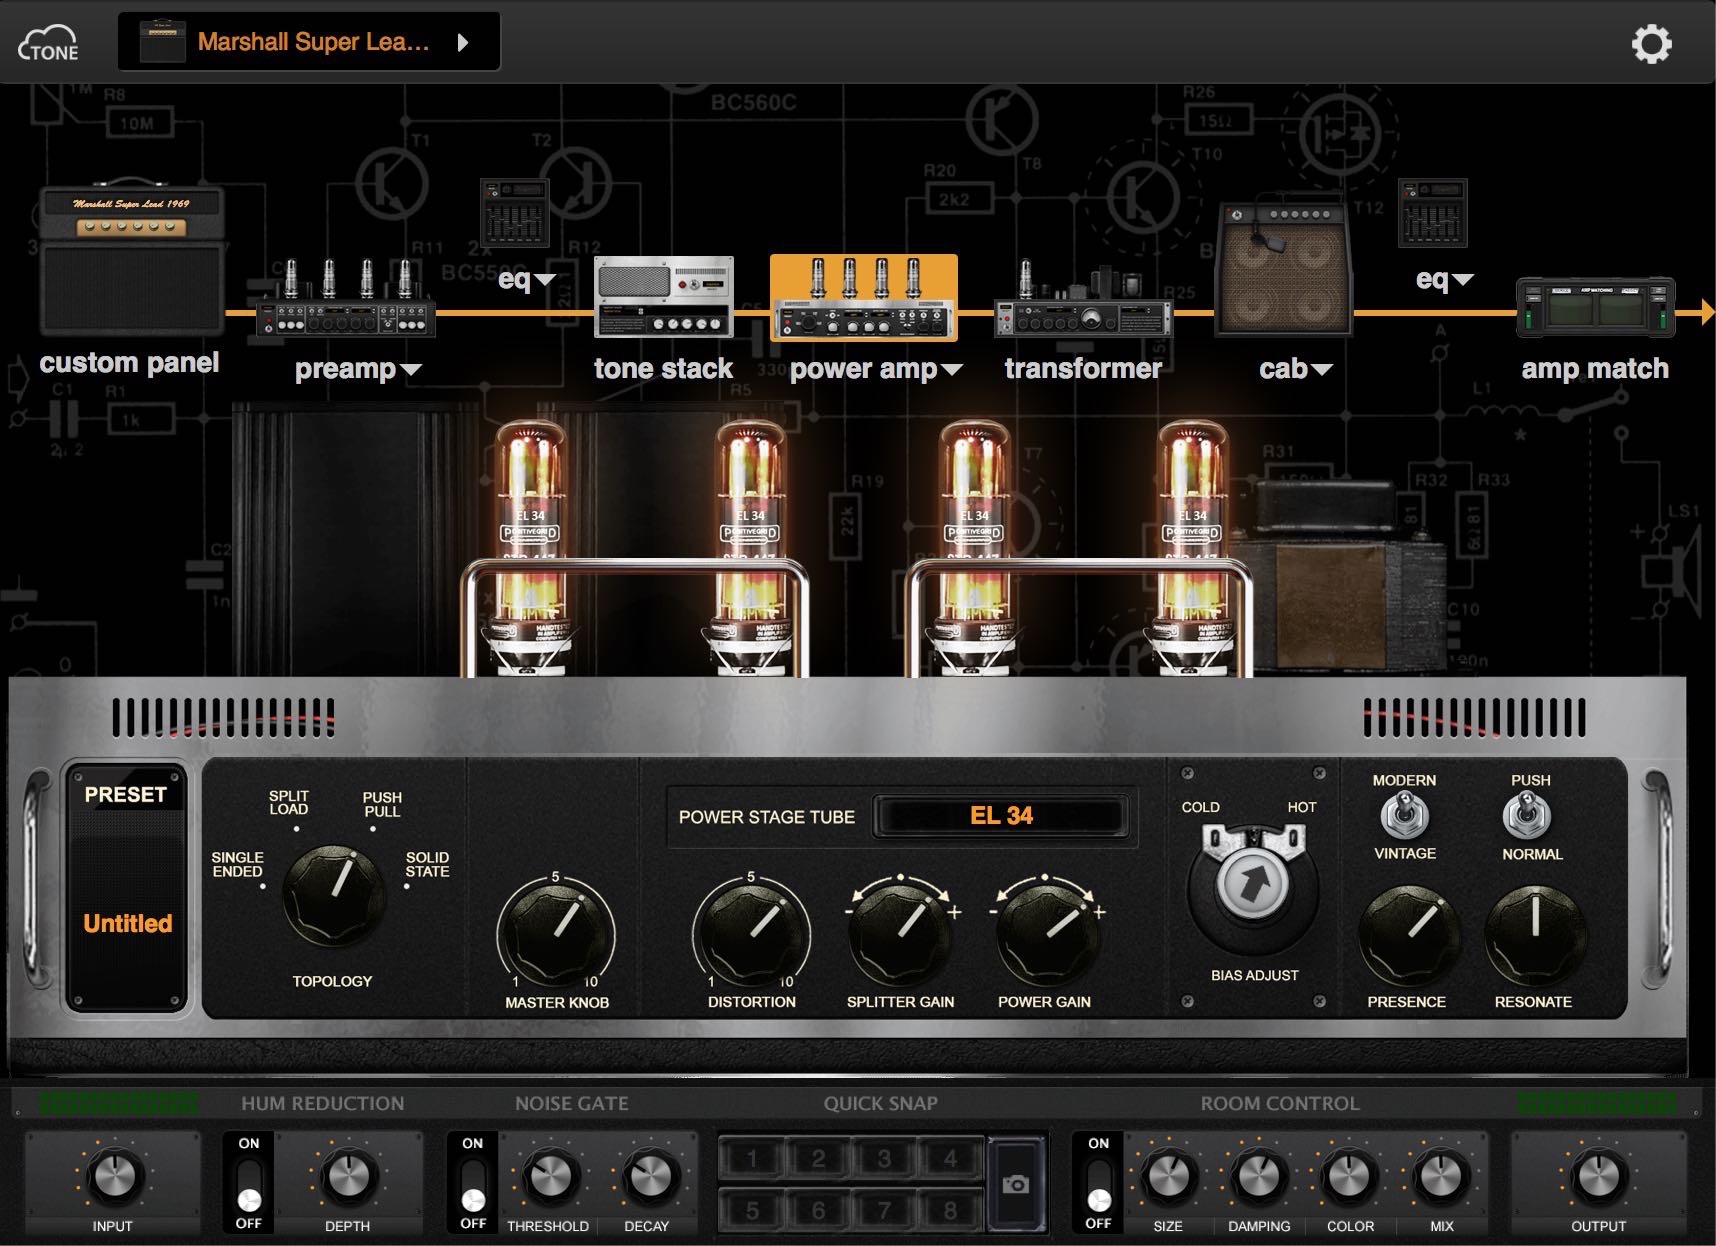Click the first EL 34 tube
This screenshot has height=1246, width=1716.
pyautogui.click(x=531, y=547)
